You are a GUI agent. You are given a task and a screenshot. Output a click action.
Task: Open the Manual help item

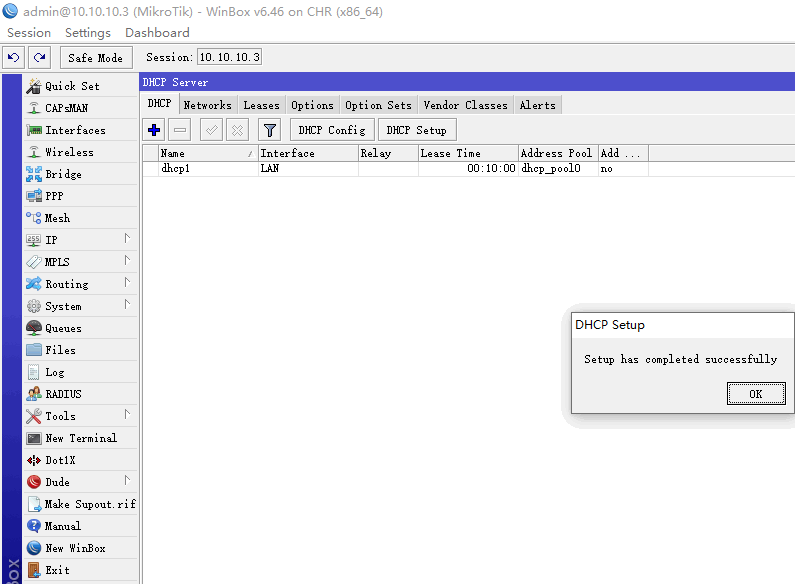(x=81, y=526)
